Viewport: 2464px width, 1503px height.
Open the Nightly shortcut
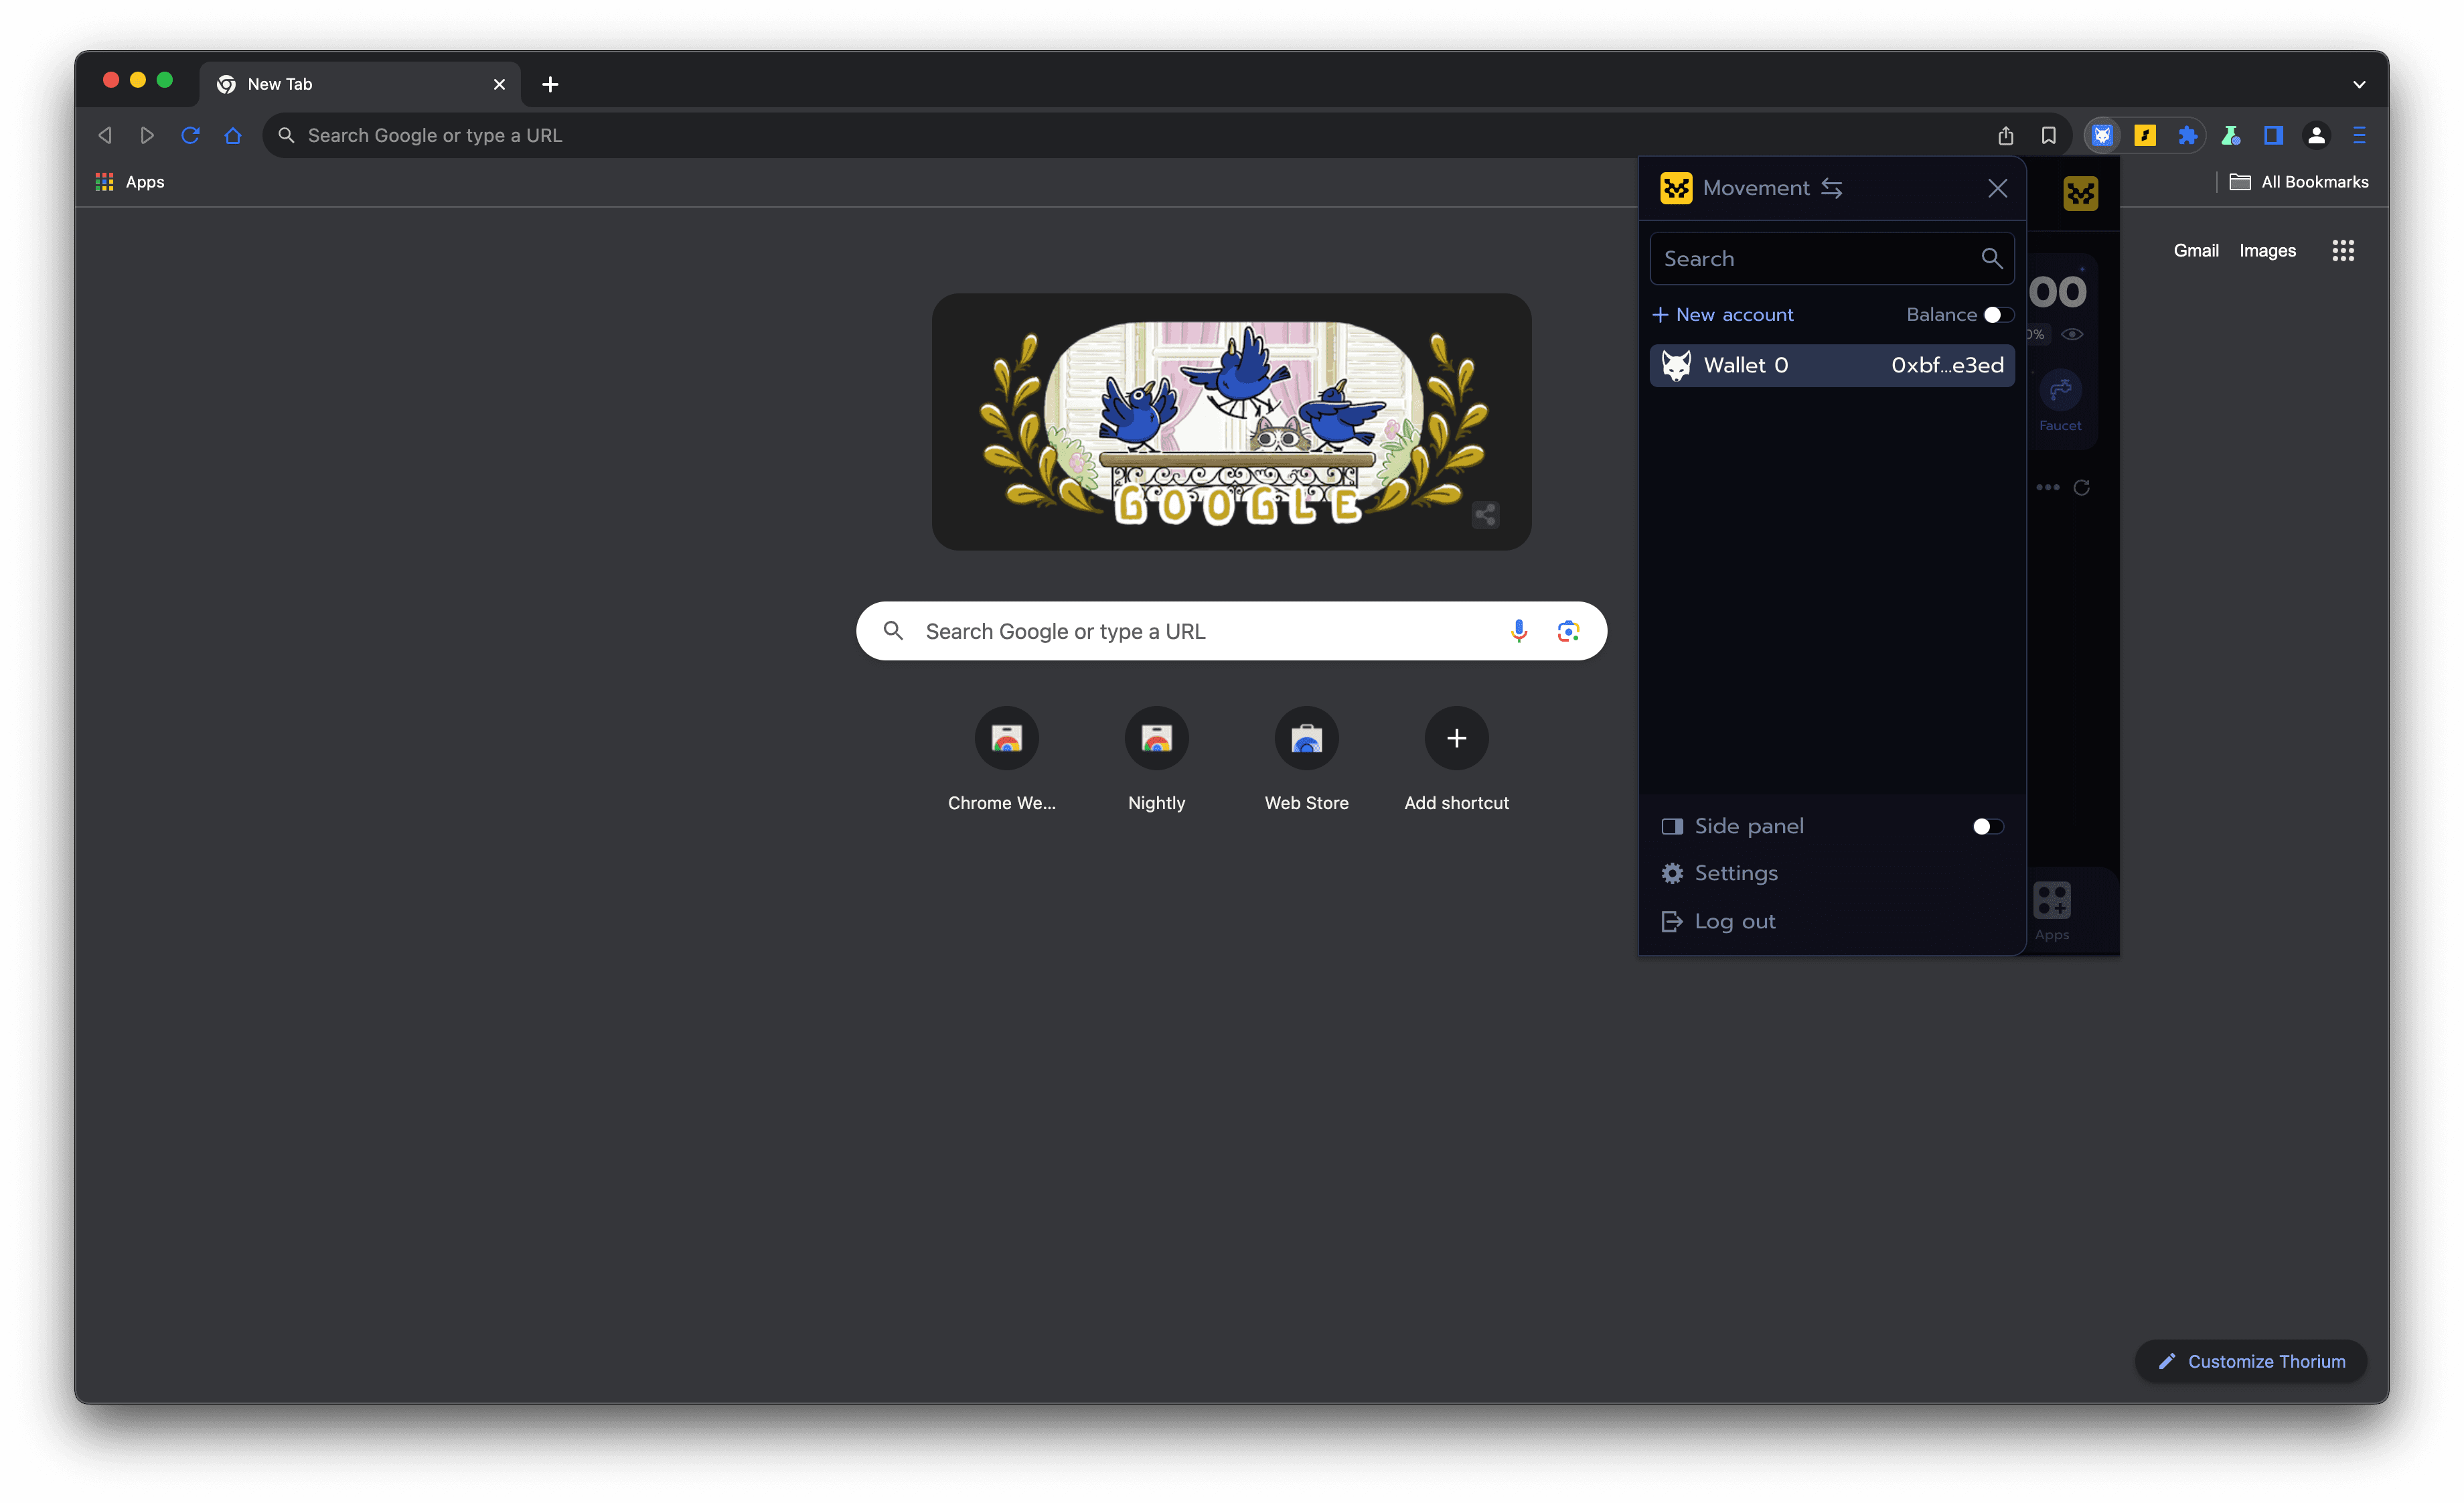(1156, 759)
